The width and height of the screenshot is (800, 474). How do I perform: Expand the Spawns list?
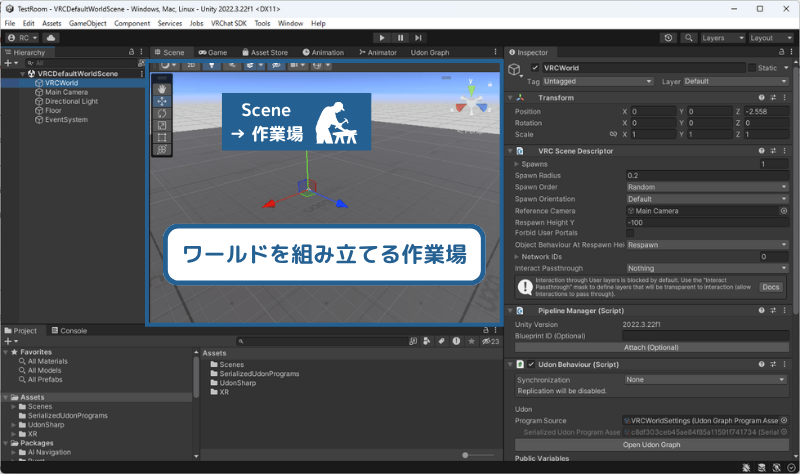coord(516,164)
